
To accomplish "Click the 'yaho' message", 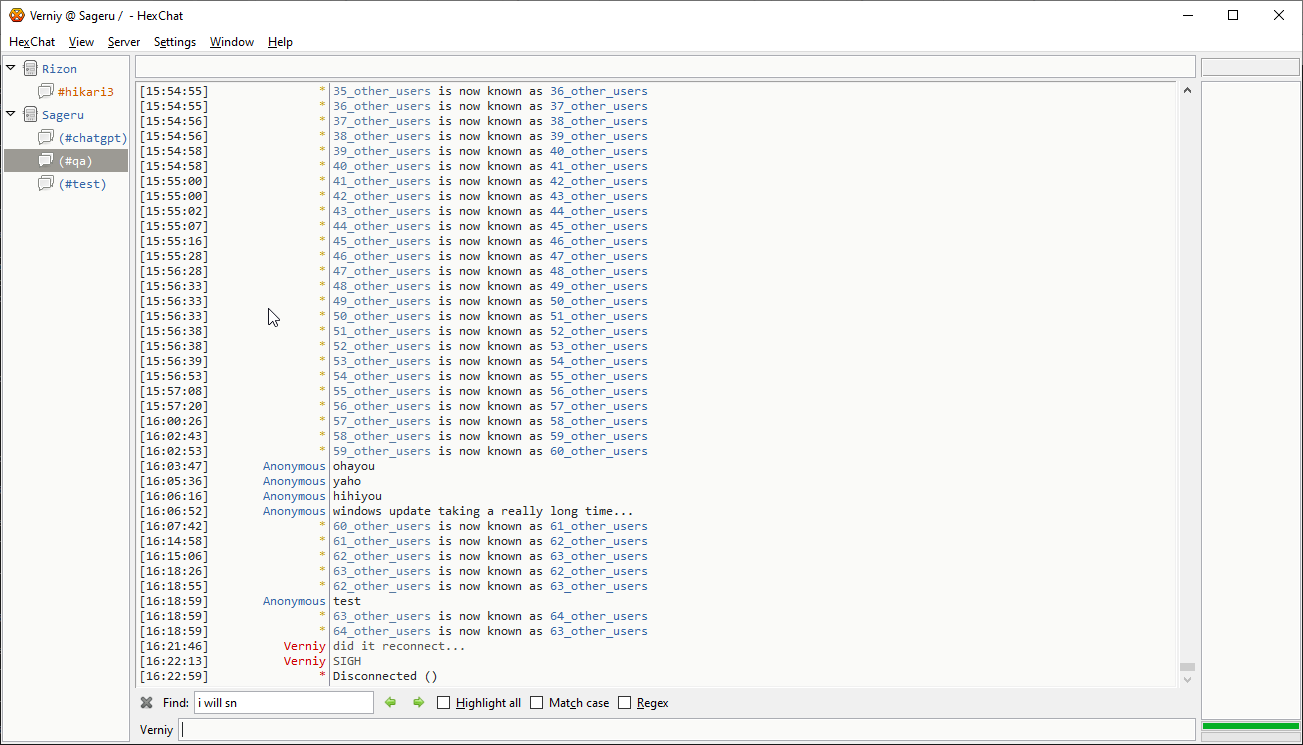I will coord(347,481).
